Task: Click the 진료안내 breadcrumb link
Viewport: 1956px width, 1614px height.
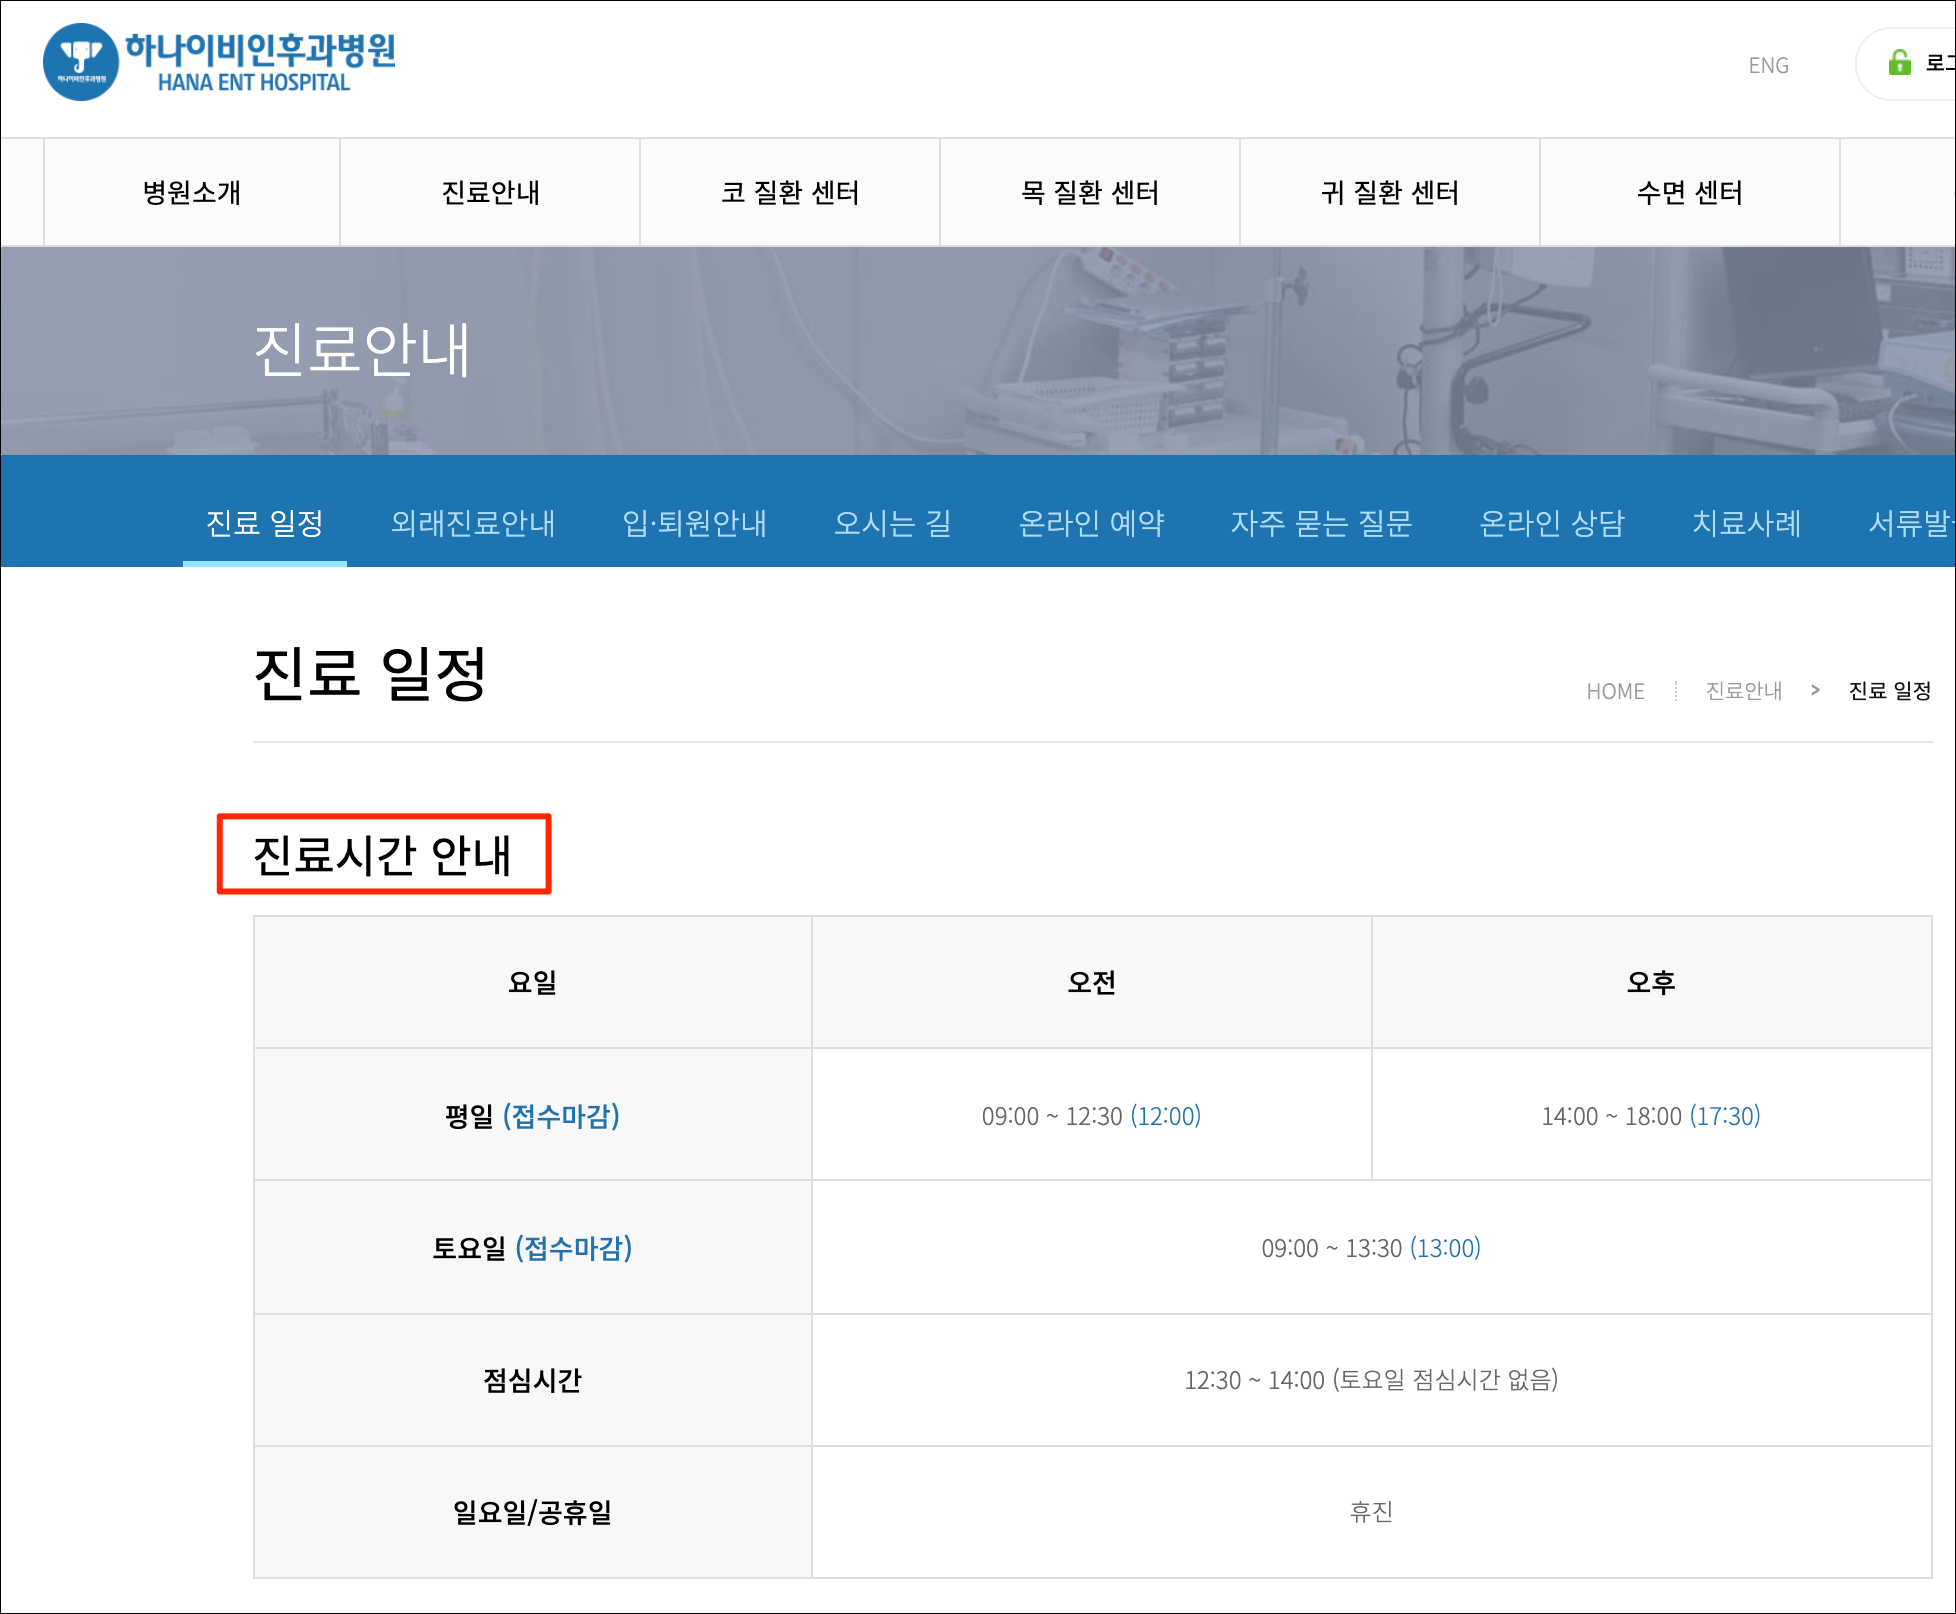Action: 1743,691
